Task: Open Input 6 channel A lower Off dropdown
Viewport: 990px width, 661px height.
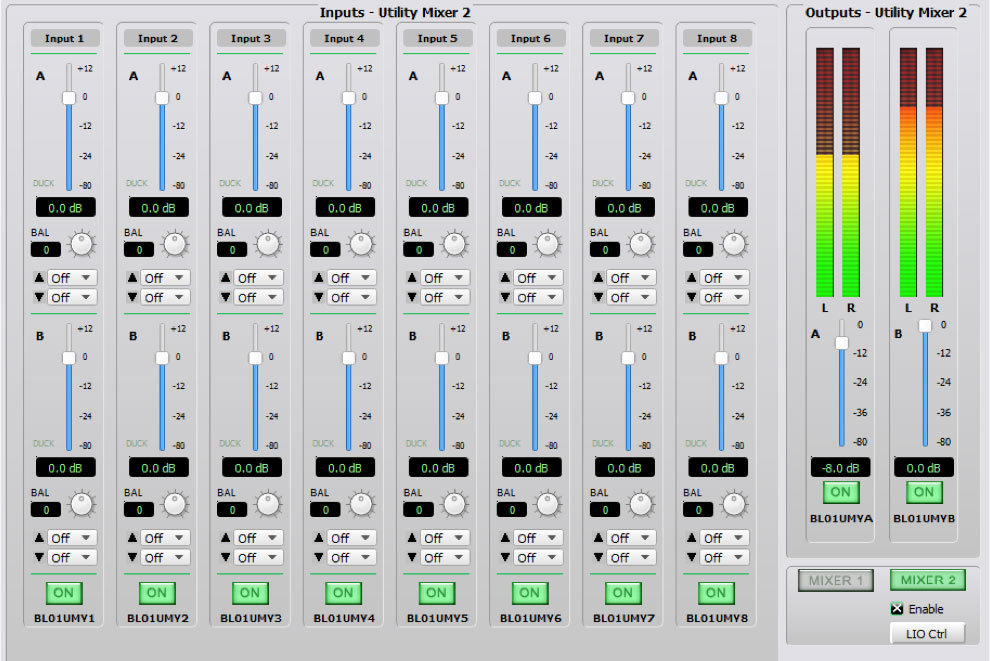Action: click(x=537, y=298)
